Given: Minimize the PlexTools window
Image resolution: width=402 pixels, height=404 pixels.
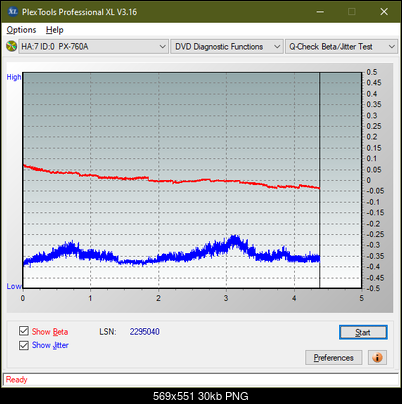Looking at the screenshot, I should pos(320,12).
